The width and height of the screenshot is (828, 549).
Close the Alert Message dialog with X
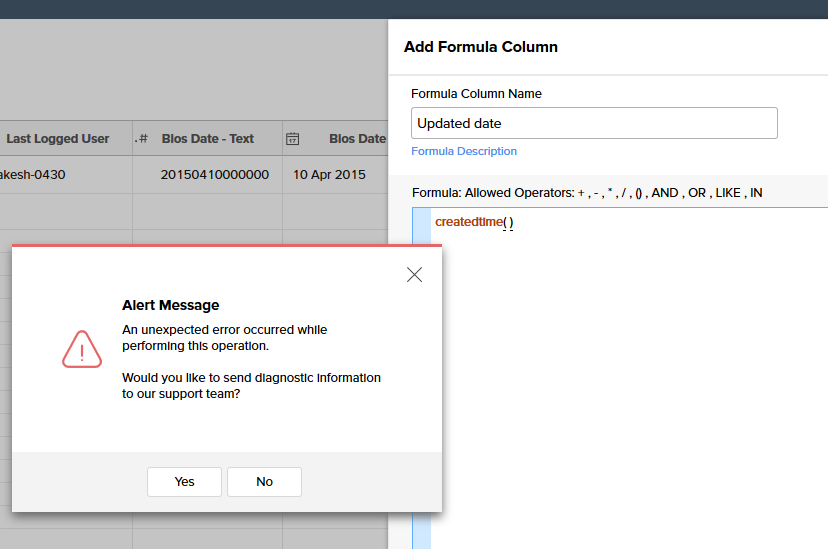pyautogui.click(x=414, y=275)
